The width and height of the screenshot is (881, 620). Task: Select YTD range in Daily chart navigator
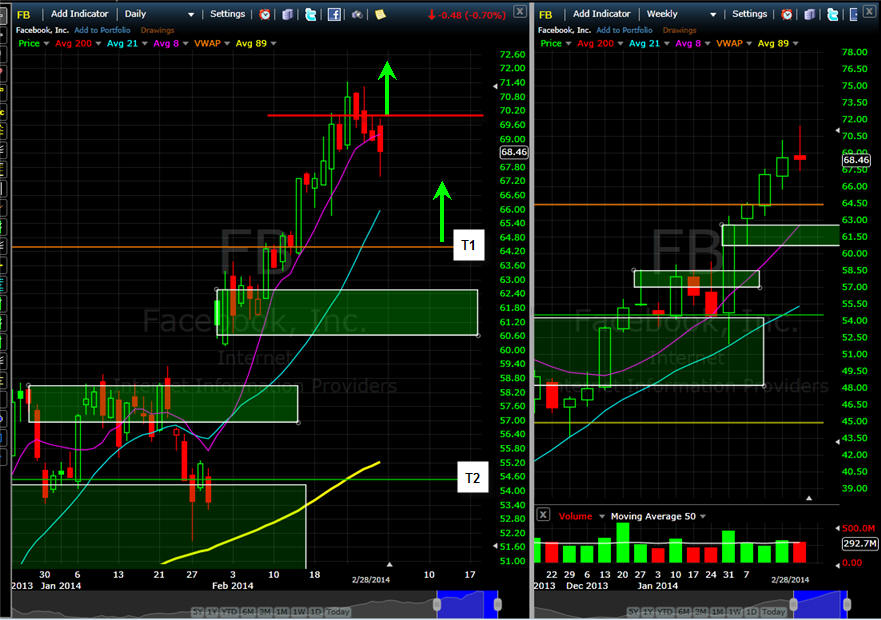[229, 612]
